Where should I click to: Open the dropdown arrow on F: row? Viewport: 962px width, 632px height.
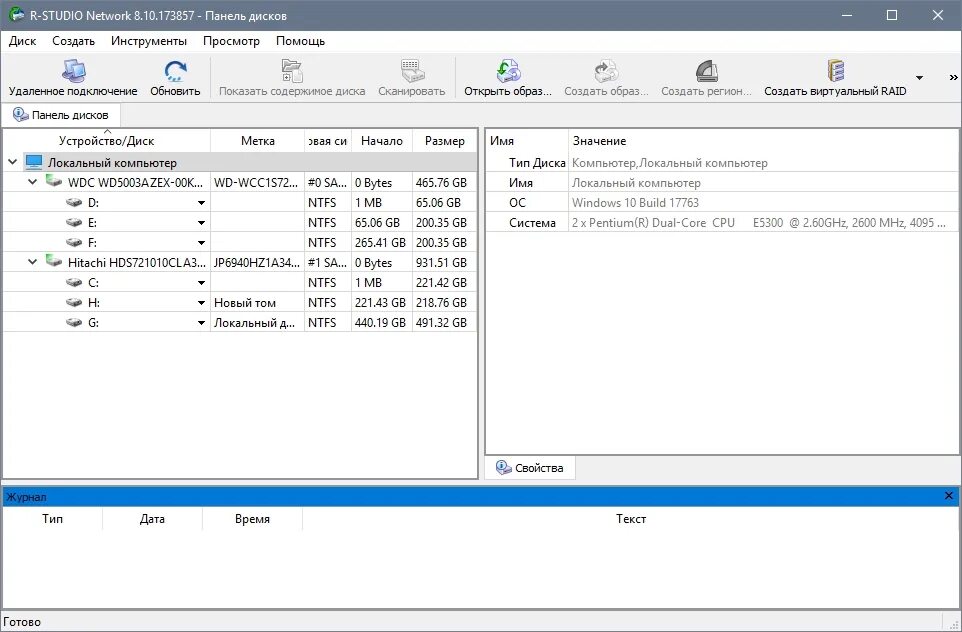click(x=201, y=243)
